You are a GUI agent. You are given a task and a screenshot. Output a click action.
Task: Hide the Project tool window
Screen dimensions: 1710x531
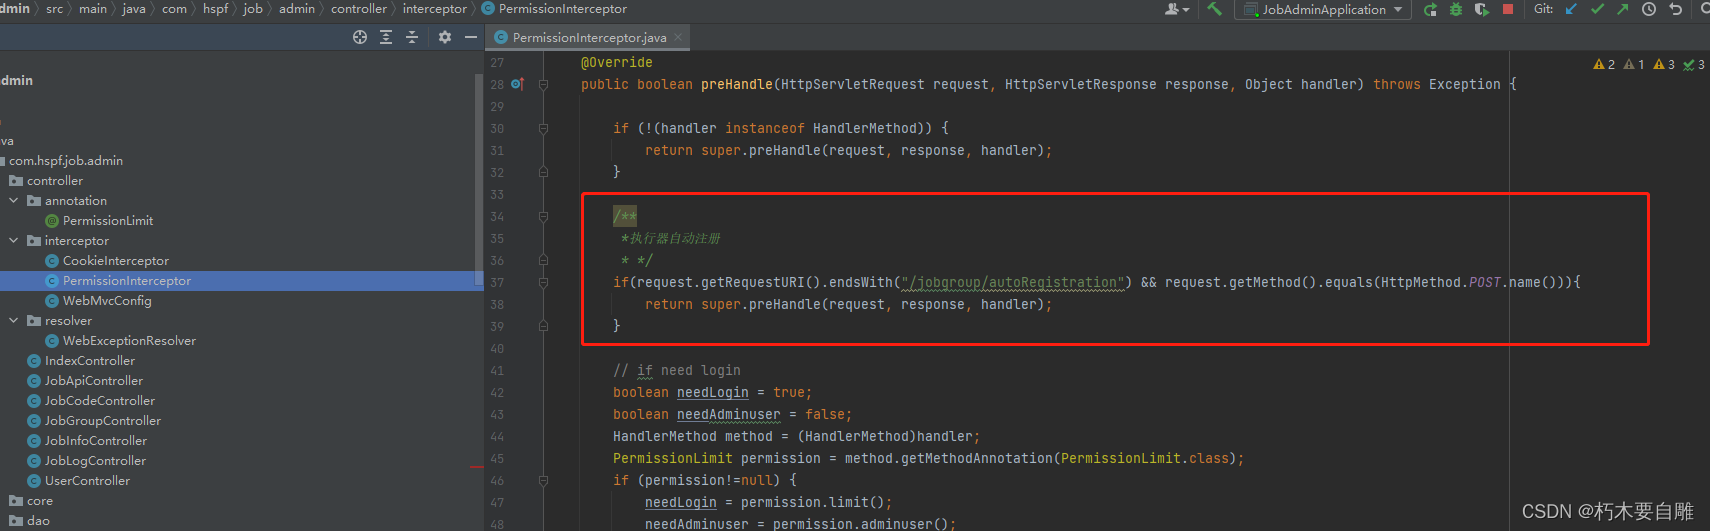pos(471,37)
